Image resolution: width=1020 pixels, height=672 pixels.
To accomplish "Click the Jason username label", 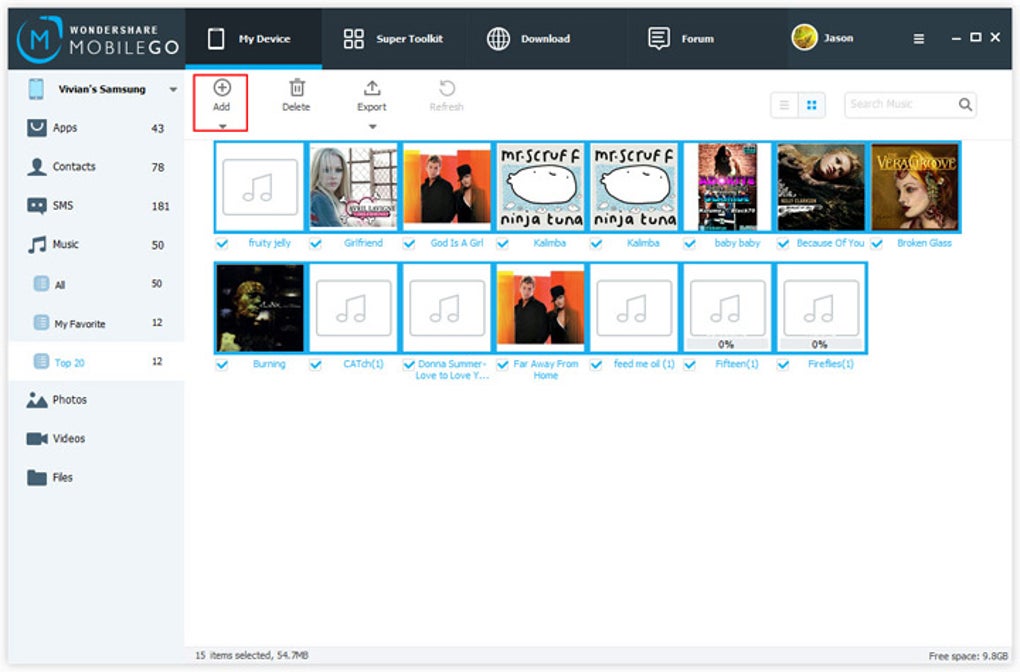I will (x=839, y=38).
